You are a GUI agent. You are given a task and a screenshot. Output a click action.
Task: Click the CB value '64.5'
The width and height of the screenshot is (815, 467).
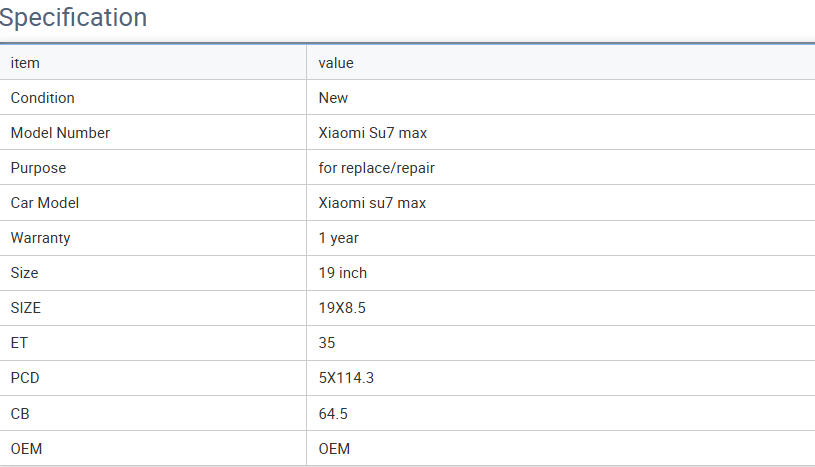click(333, 413)
